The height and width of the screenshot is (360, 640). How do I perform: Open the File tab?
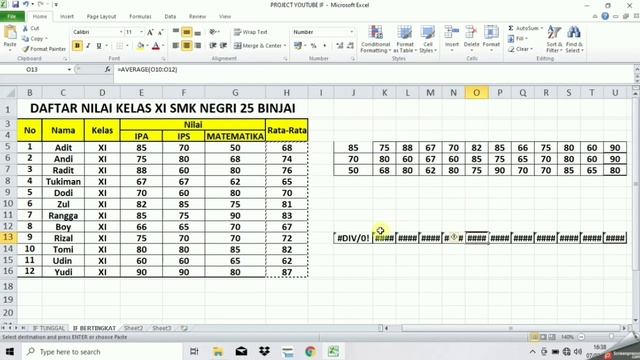click(12, 16)
